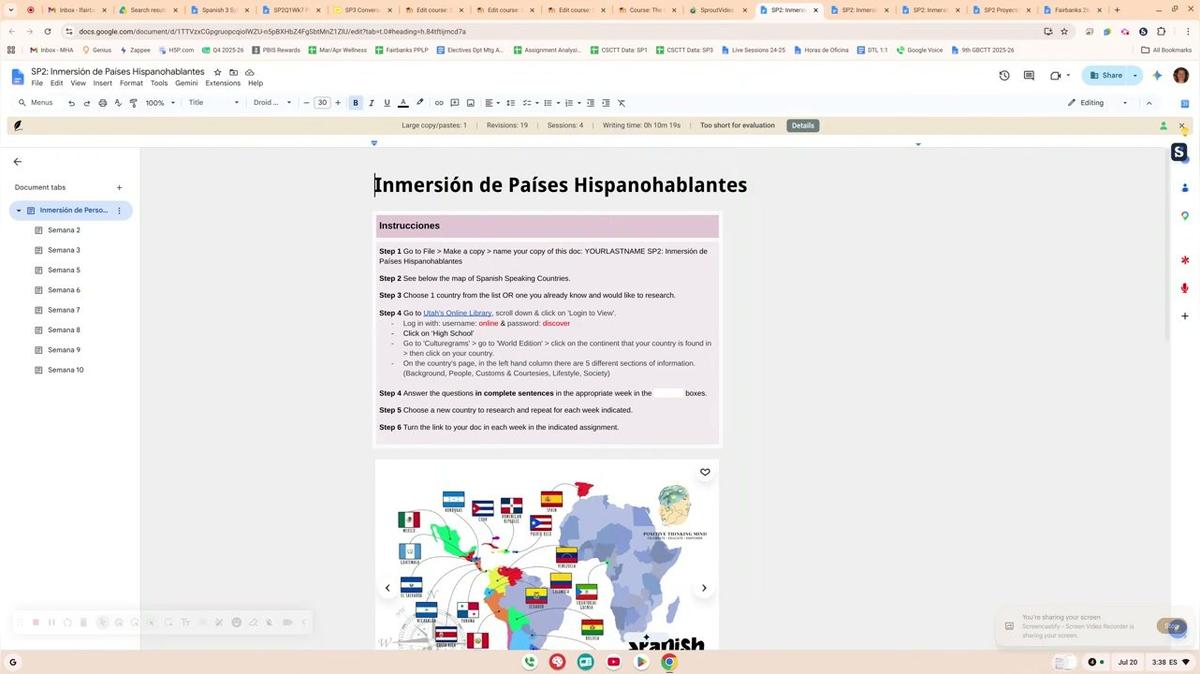Click the Details button in report bar
Screen dimensions: 1200x674
click(x=803, y=126)
